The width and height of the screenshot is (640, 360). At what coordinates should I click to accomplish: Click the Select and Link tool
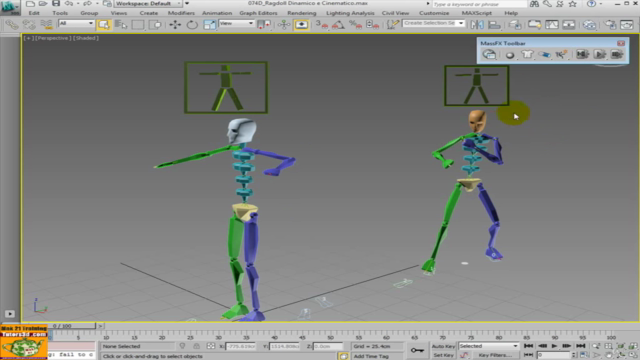[x=12, y=24]
